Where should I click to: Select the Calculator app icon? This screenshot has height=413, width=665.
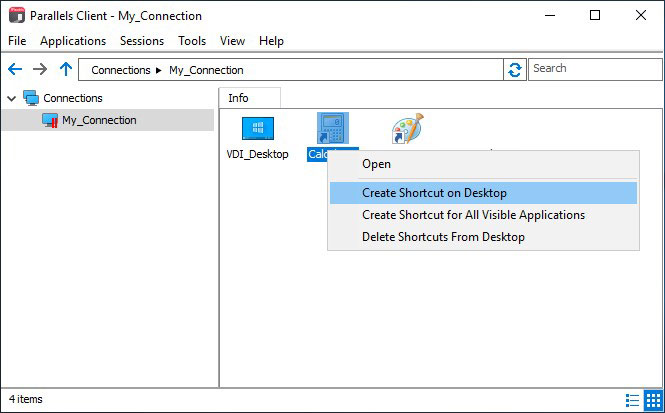point(333,128)
